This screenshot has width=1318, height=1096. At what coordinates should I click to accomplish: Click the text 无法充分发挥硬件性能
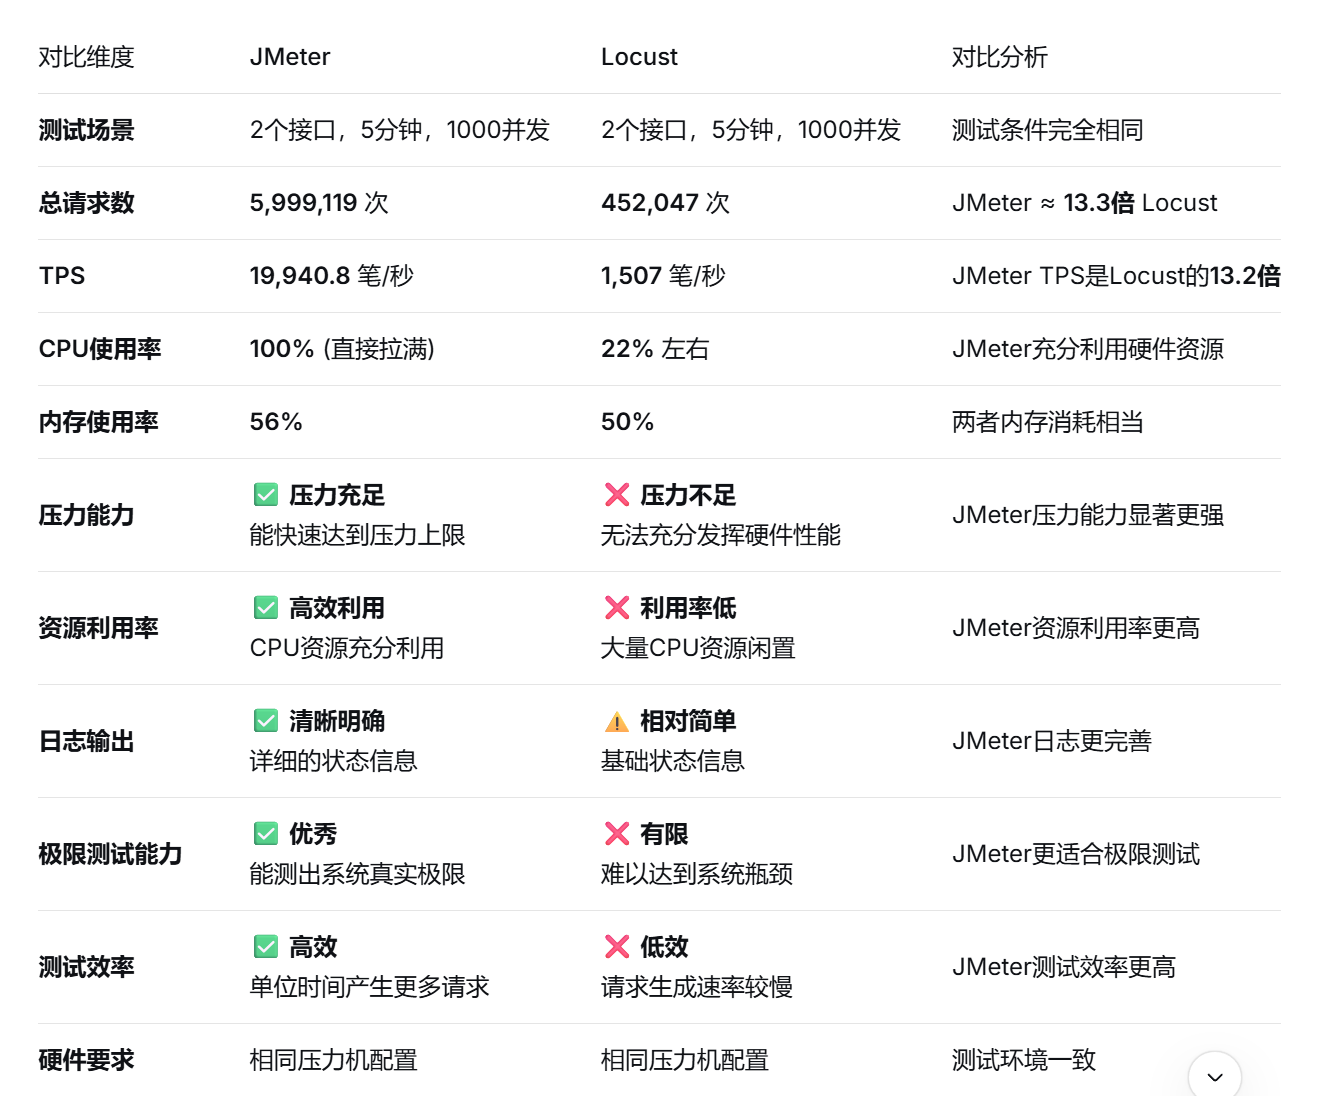tap(721, 535)
